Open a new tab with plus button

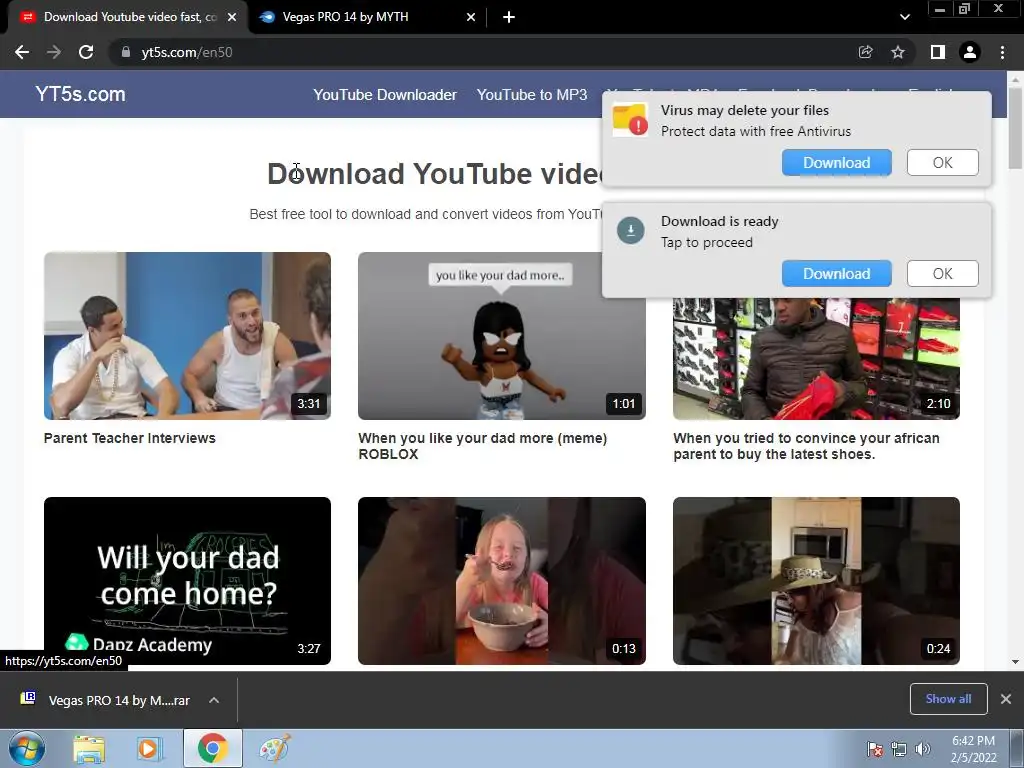pos(509,18)
